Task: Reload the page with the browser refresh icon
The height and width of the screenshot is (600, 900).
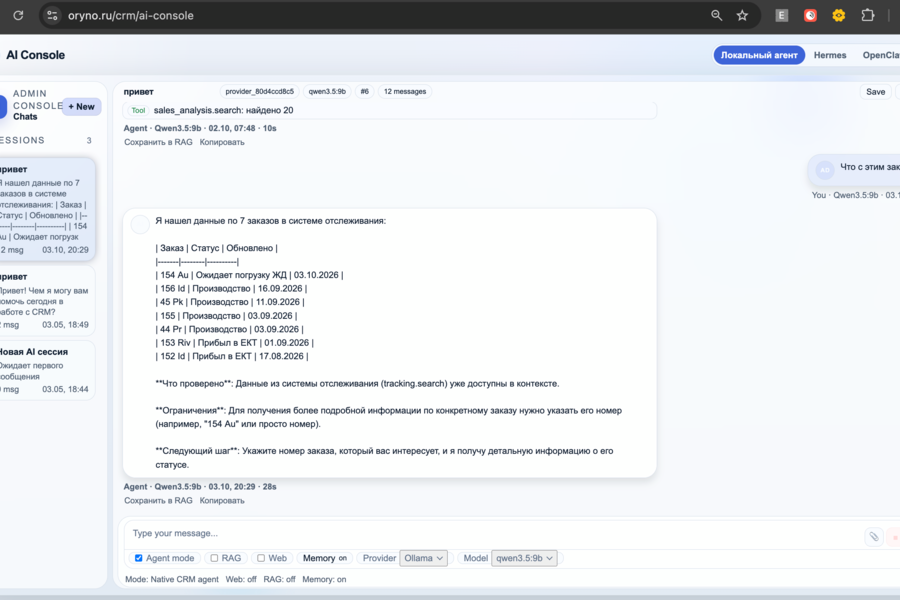Action: pyautogui.click(x=18, y=16)
